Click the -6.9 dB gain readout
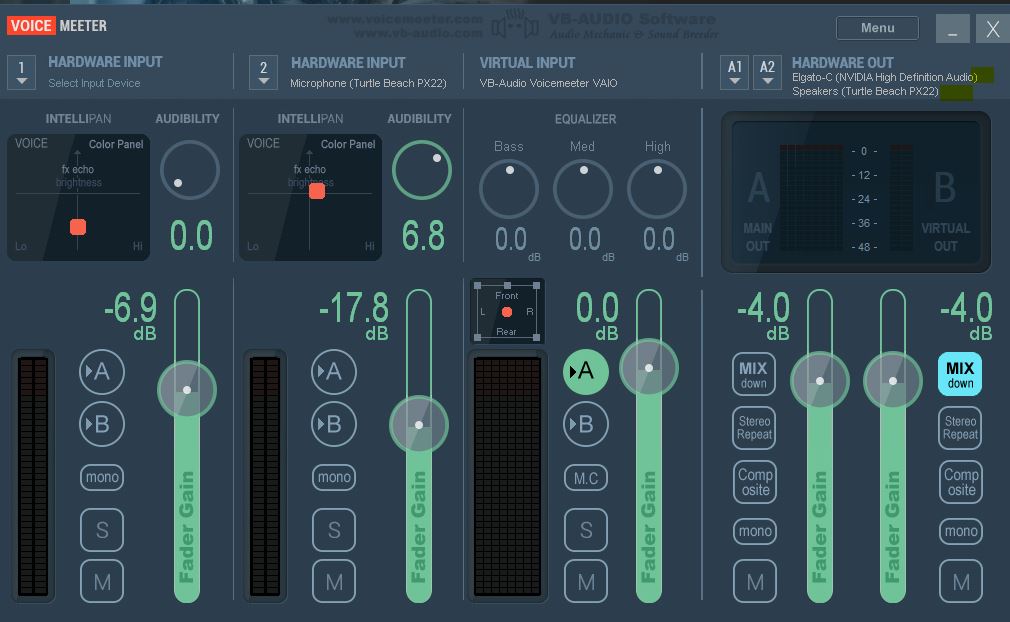The image size is (1010, 622). click(130, 314)
